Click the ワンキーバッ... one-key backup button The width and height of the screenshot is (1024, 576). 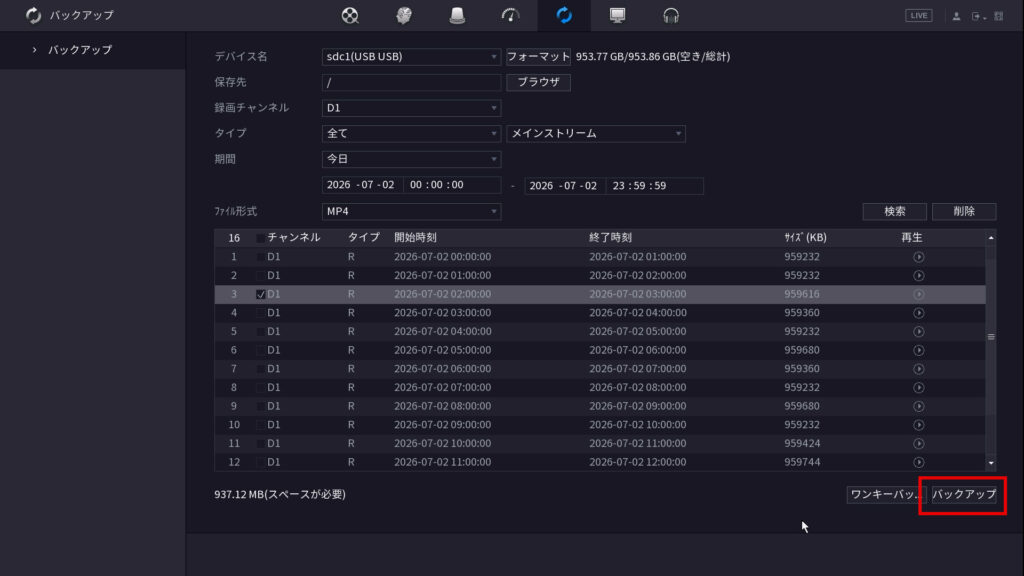point(887,494)
